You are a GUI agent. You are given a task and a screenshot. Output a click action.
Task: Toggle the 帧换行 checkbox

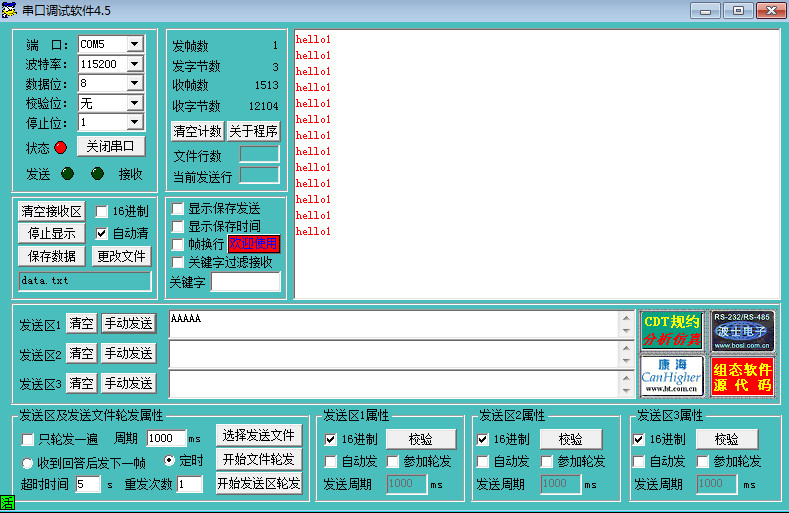(177, 244)
